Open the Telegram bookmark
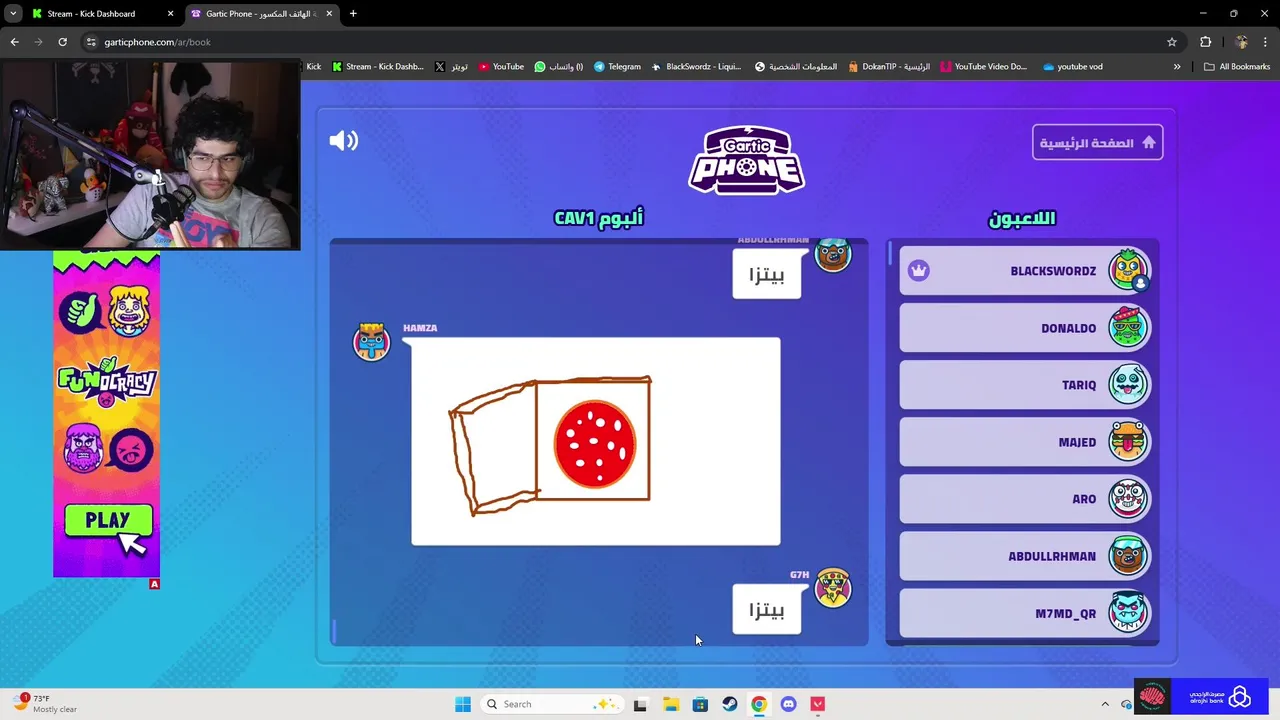The height and width of the screenshot is (720, 1280). pyautogui.click(x=617, y=67)
